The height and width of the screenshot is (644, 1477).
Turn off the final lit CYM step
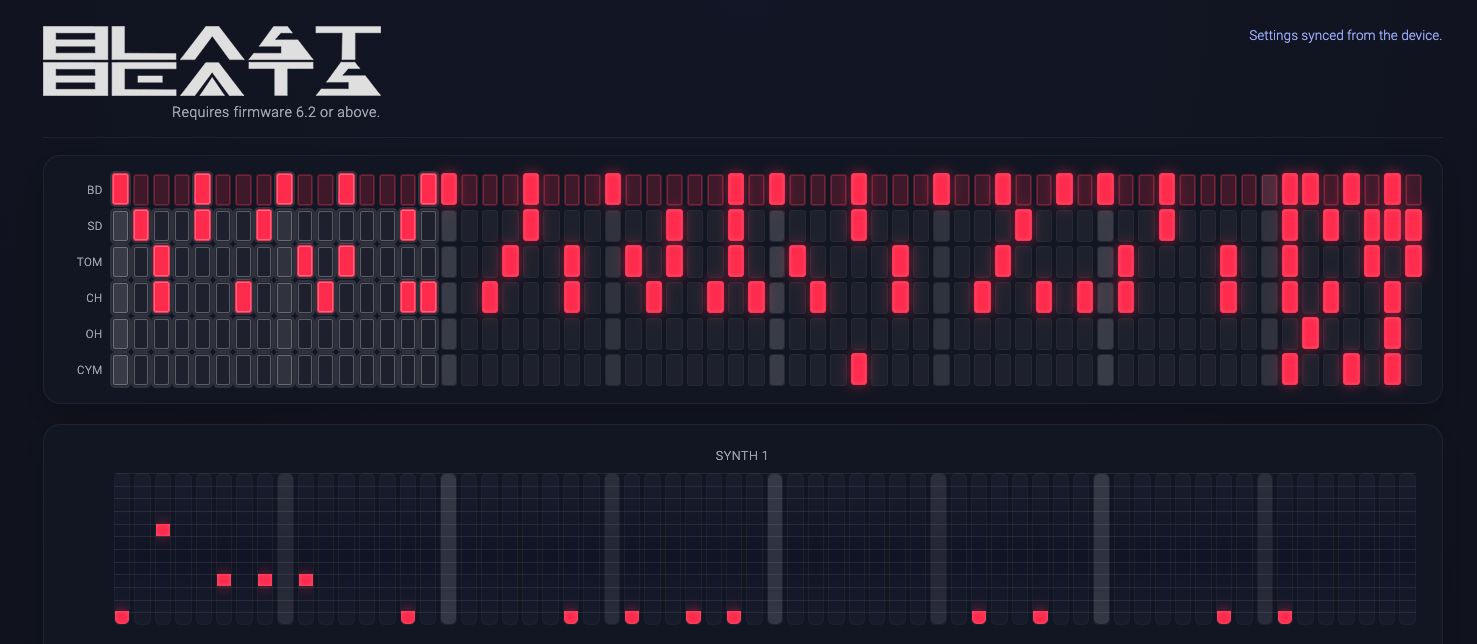point(1392,369)
